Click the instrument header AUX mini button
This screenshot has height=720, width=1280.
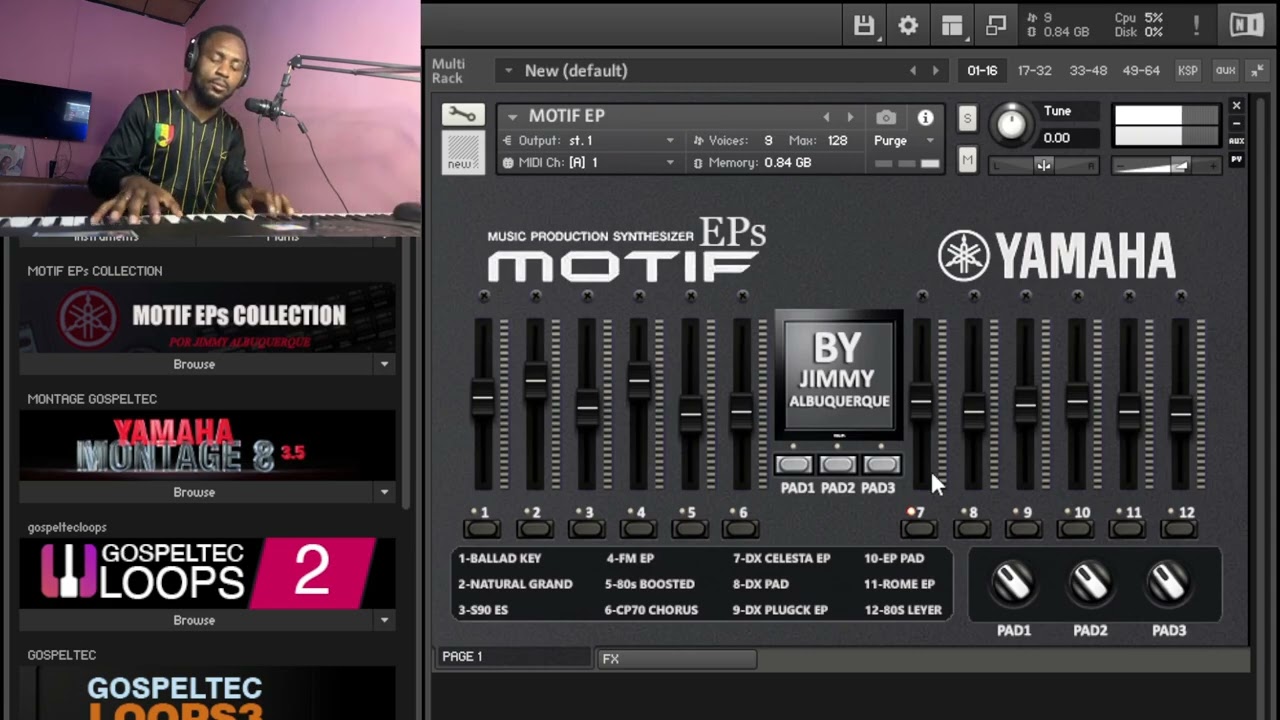point(1237,141)
